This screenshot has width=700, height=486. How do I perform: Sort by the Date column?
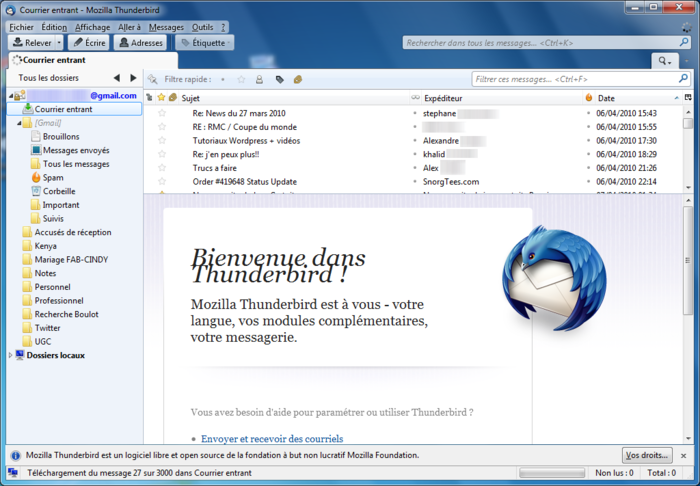(x=639, y=98)
